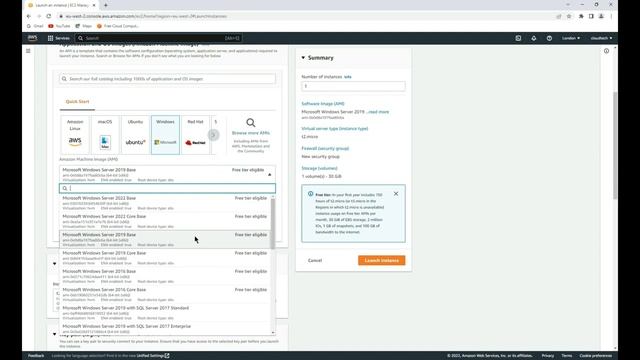Image resolution: width=640 pixels, height=360 pixels.
Task: Open browser extensions puzzle icon
Action: pos(581,16)
